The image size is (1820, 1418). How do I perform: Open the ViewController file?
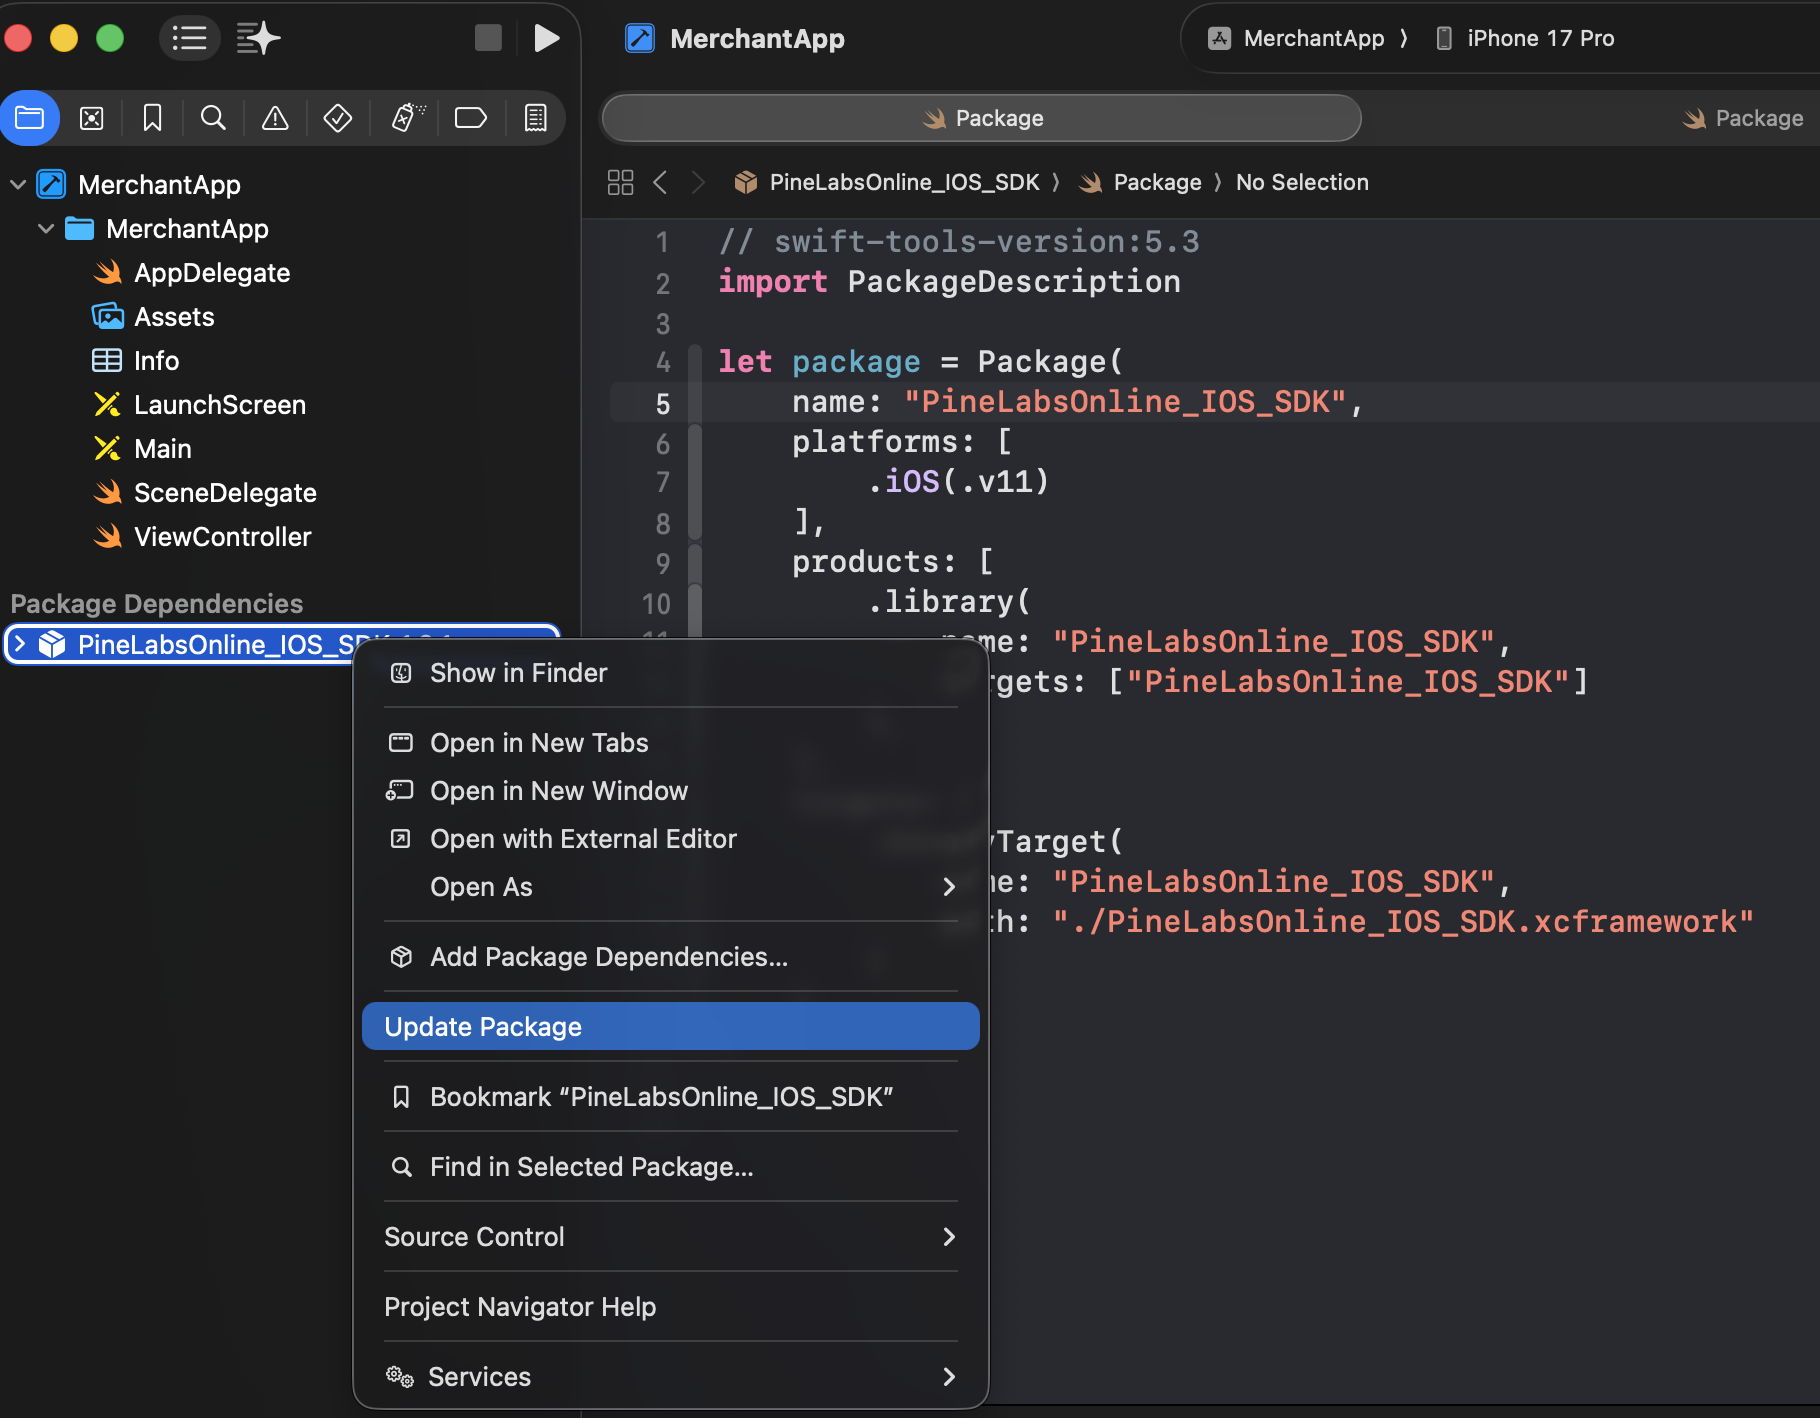pyautogui.click(x=222, y=537)
